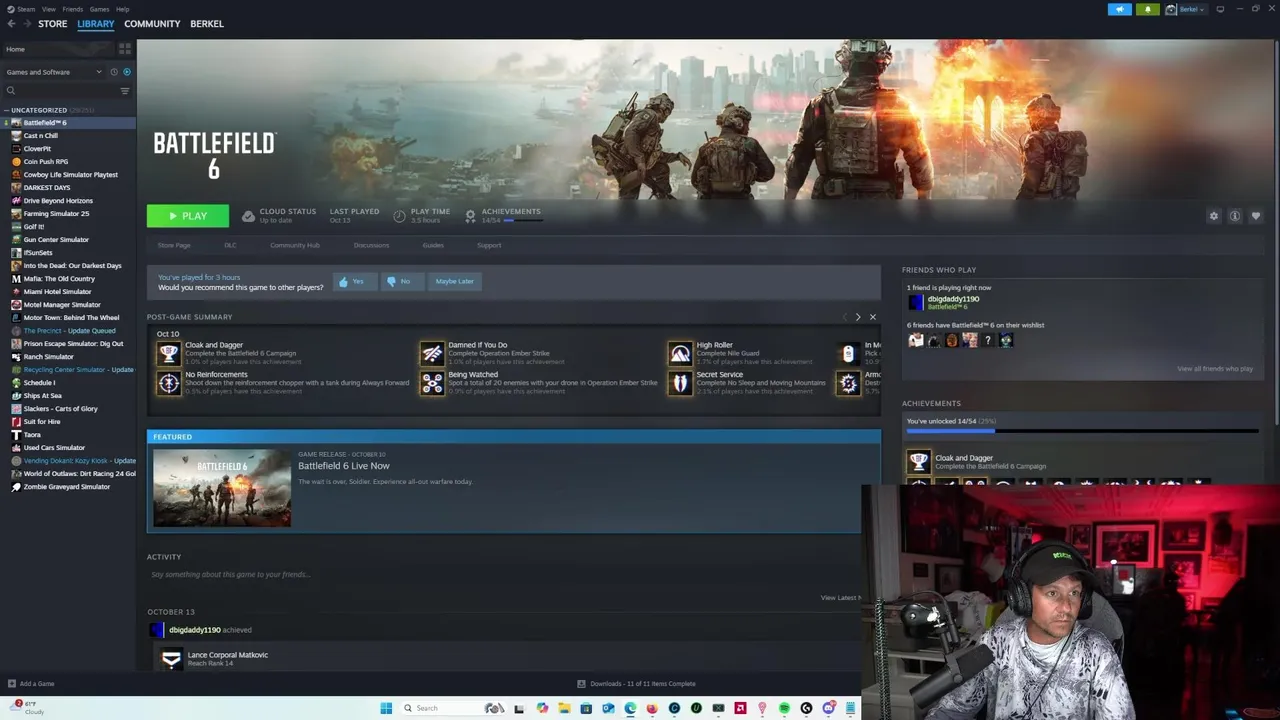
Task: Open the Berkel profile tab
Action: point(207,24)
